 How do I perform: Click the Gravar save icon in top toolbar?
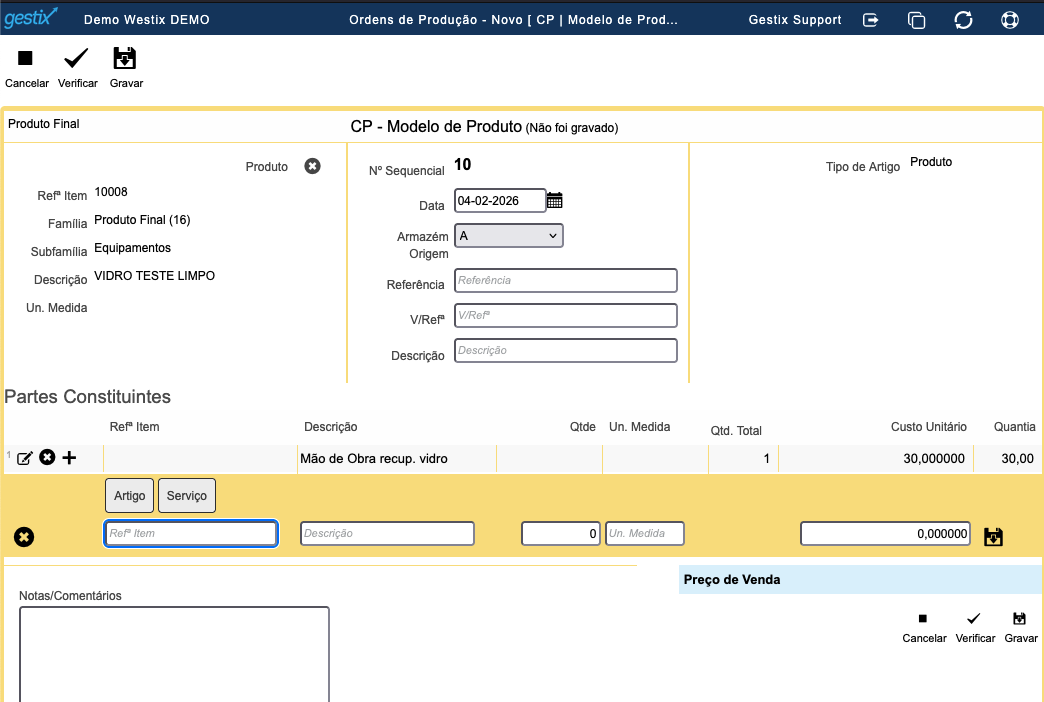[125, 60]
